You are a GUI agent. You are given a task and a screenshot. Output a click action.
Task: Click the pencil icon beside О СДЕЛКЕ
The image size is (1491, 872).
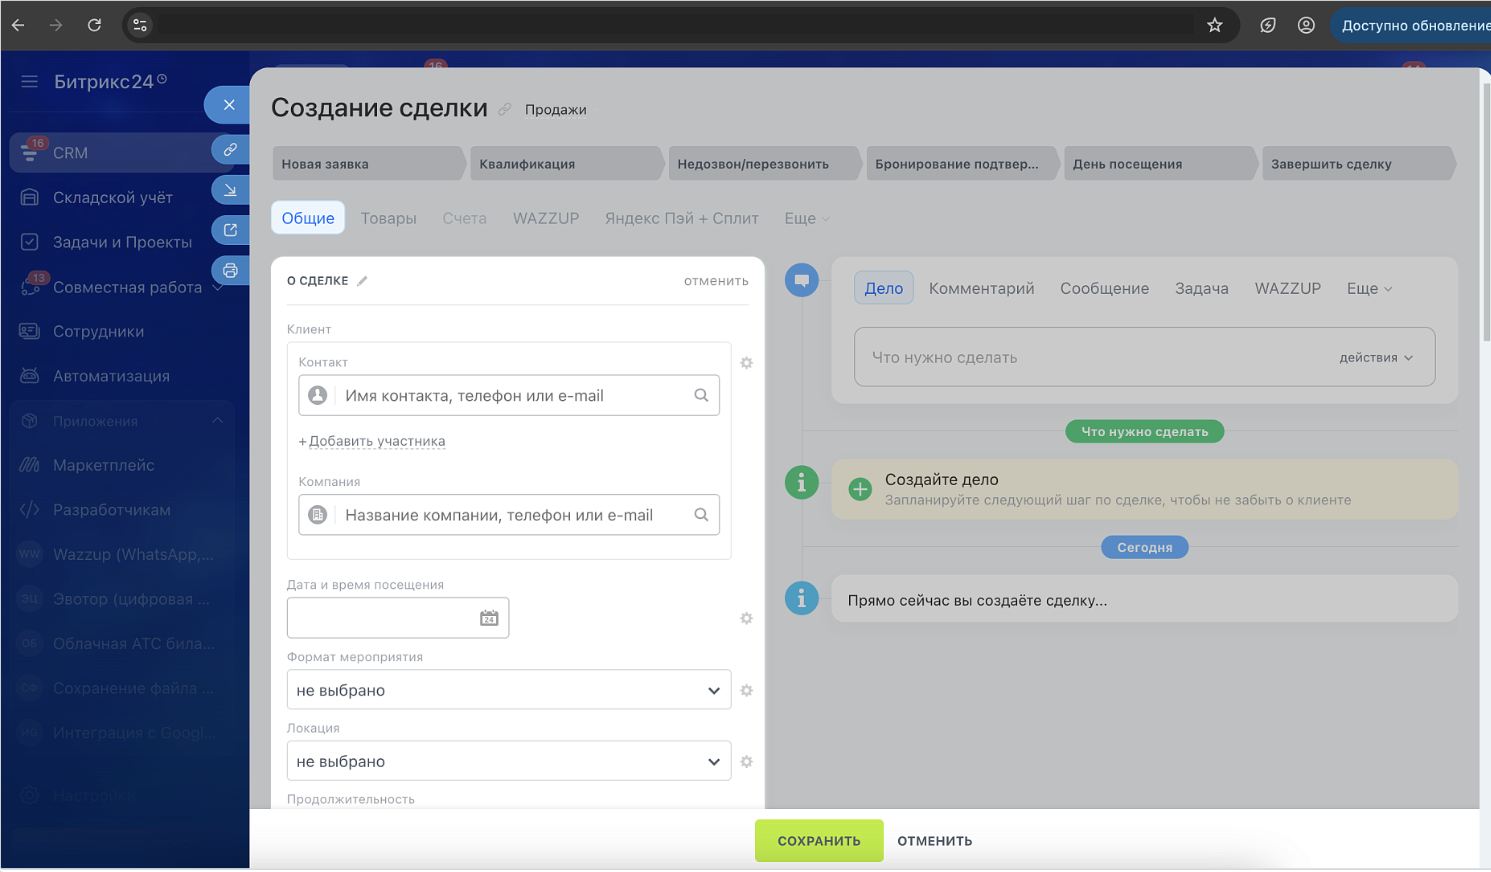tap(362, 281)
